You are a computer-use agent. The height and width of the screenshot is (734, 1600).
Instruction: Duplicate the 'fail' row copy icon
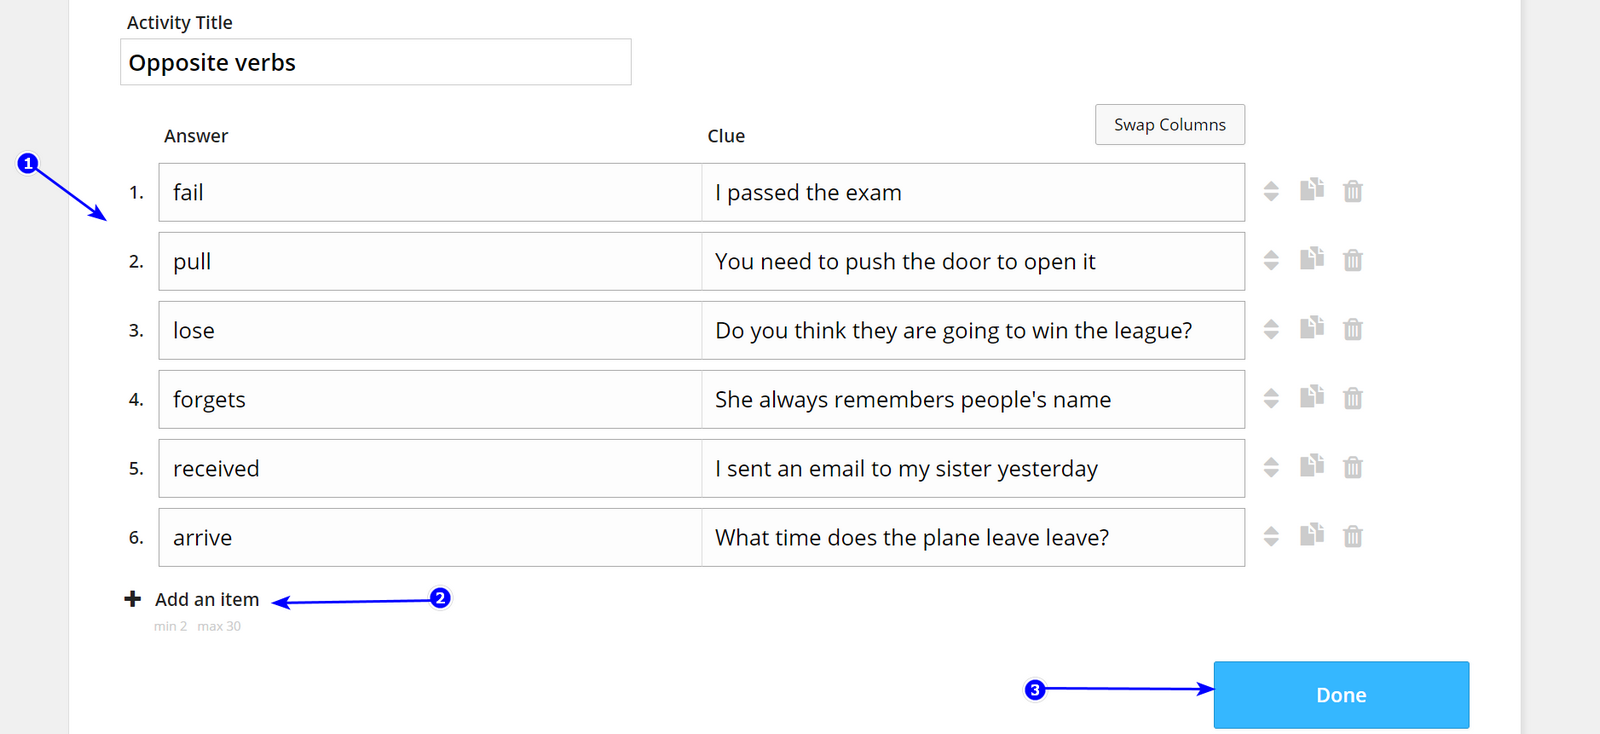coord(1311,190)
